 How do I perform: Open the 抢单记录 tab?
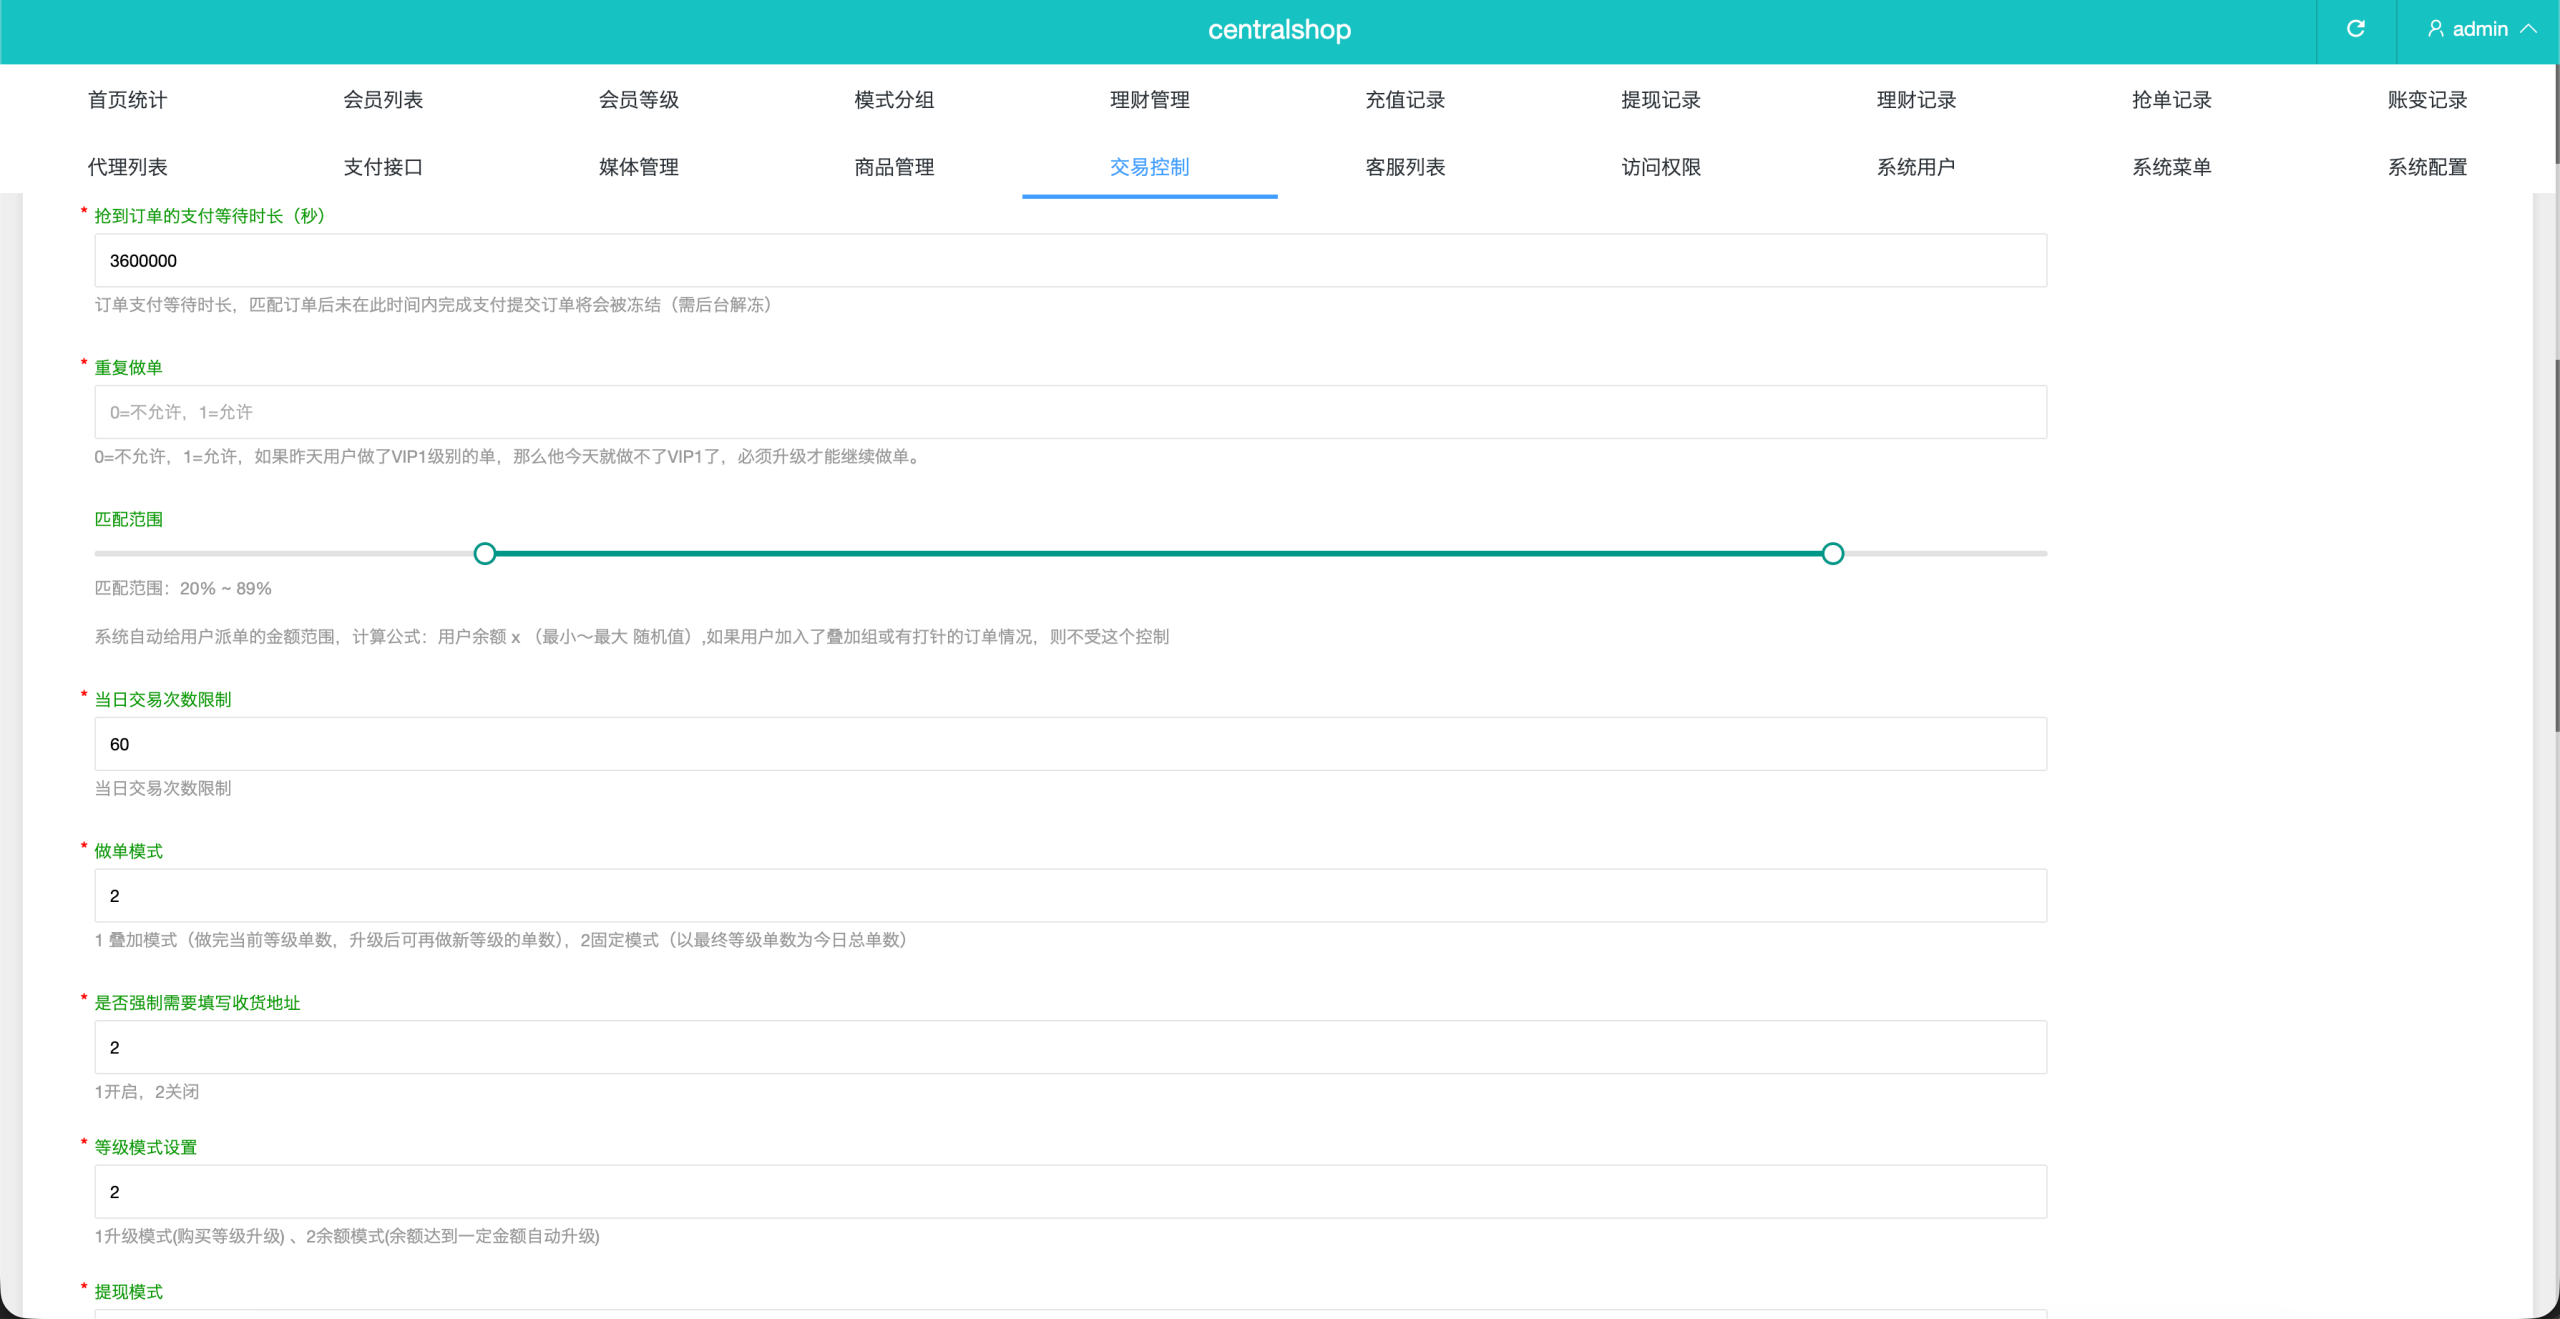click(x=2171, y=100)
